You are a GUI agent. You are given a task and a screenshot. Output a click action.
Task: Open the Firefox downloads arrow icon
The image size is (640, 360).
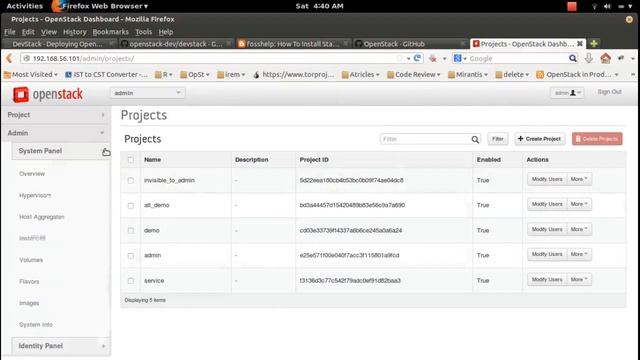tap(589, 58)
